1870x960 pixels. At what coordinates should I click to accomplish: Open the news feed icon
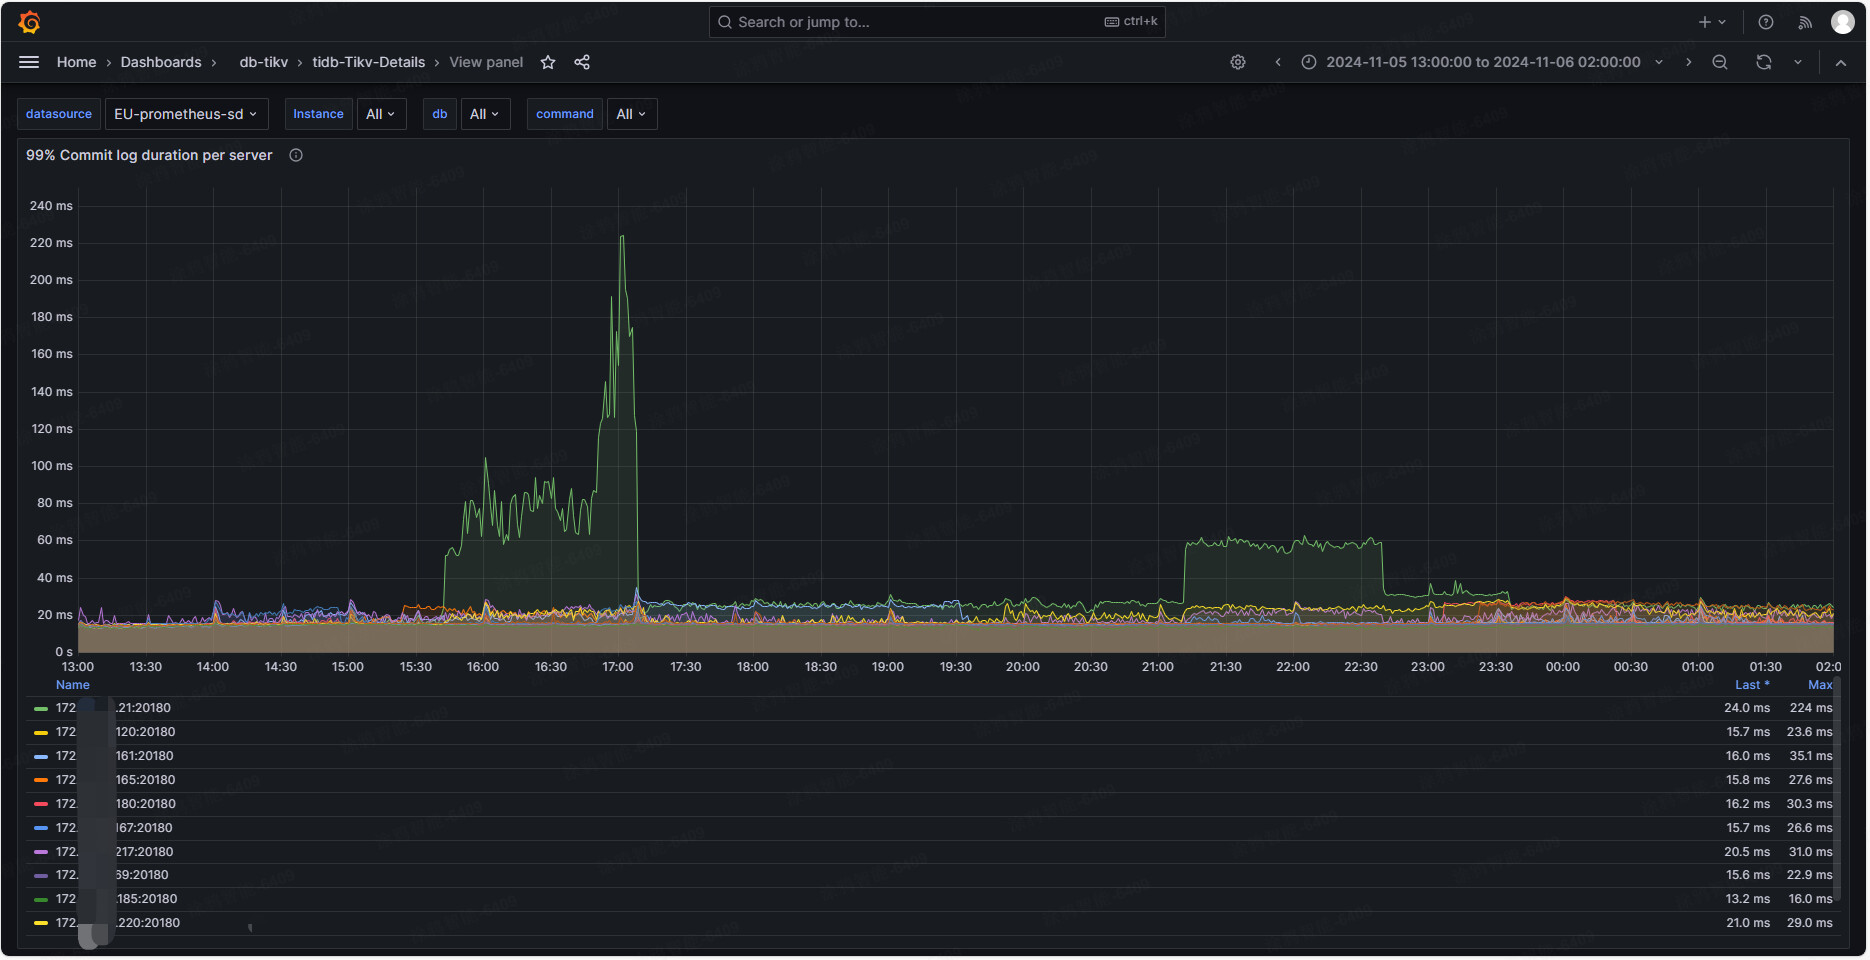pos(1805,22)
